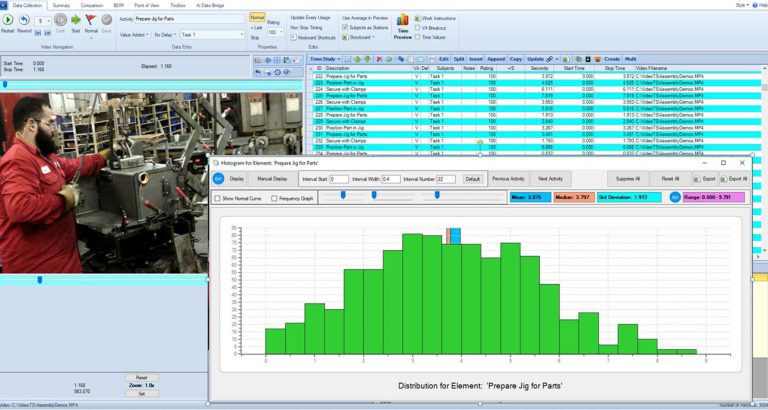Click the blue 6σ icon next to Display
Screen dimensions: 768x410
218,179
